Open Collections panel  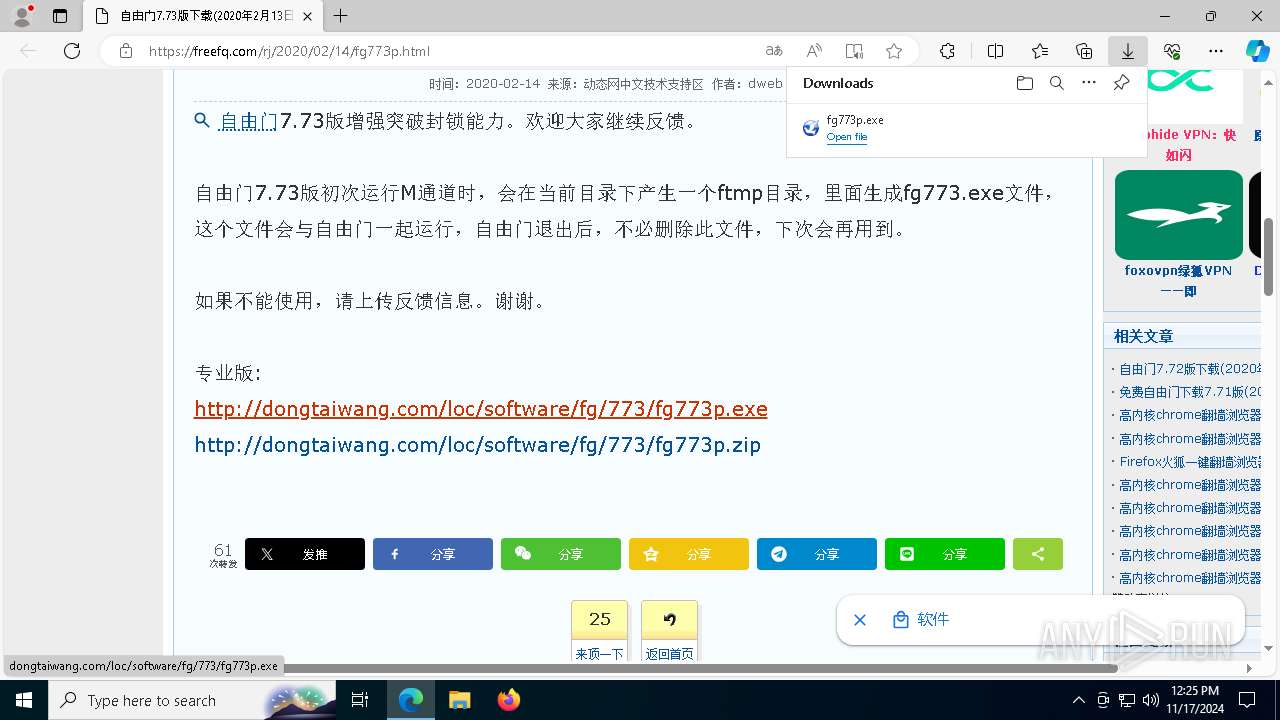(1084, 51)
